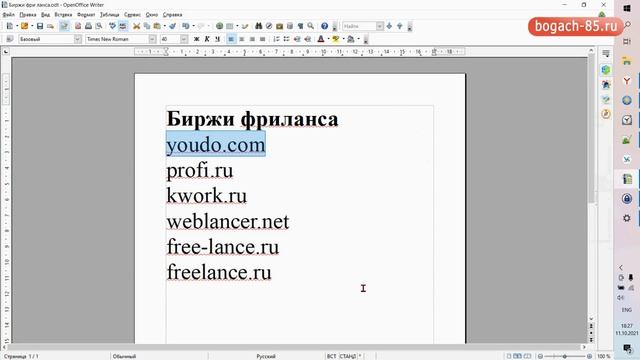Click the New document icon
The width and height of the screenshot is (640, 360).
point(10,26)
